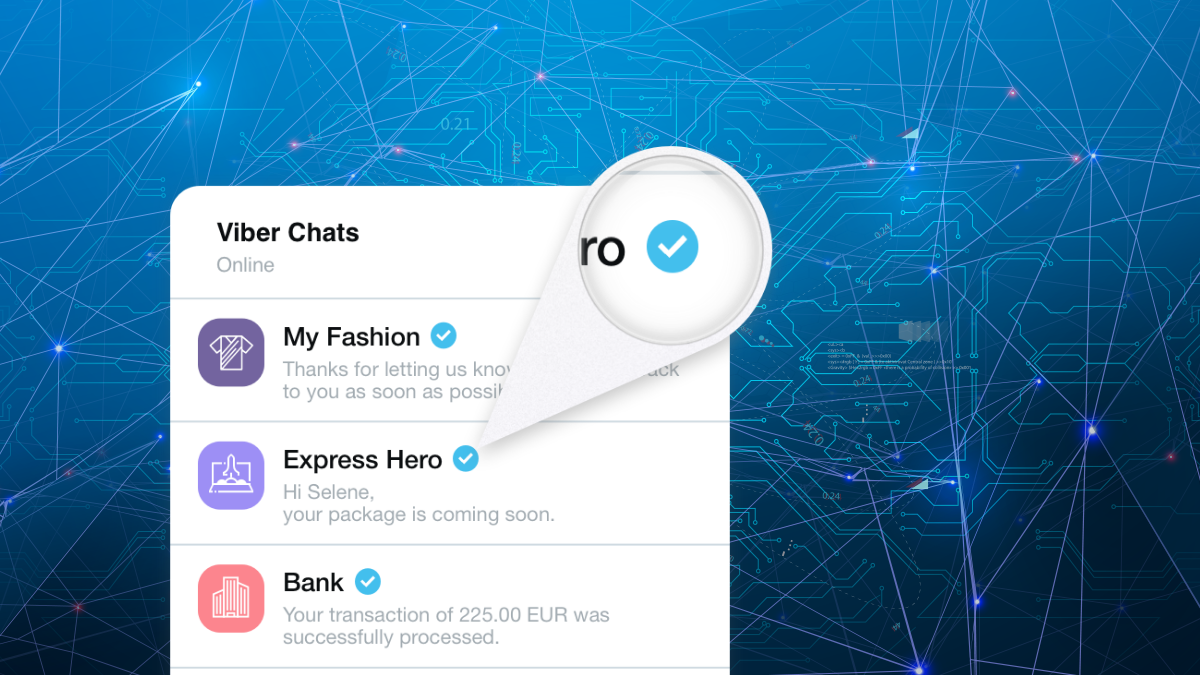
Task: Select the Bank chat name
Action: click(313, 582)
